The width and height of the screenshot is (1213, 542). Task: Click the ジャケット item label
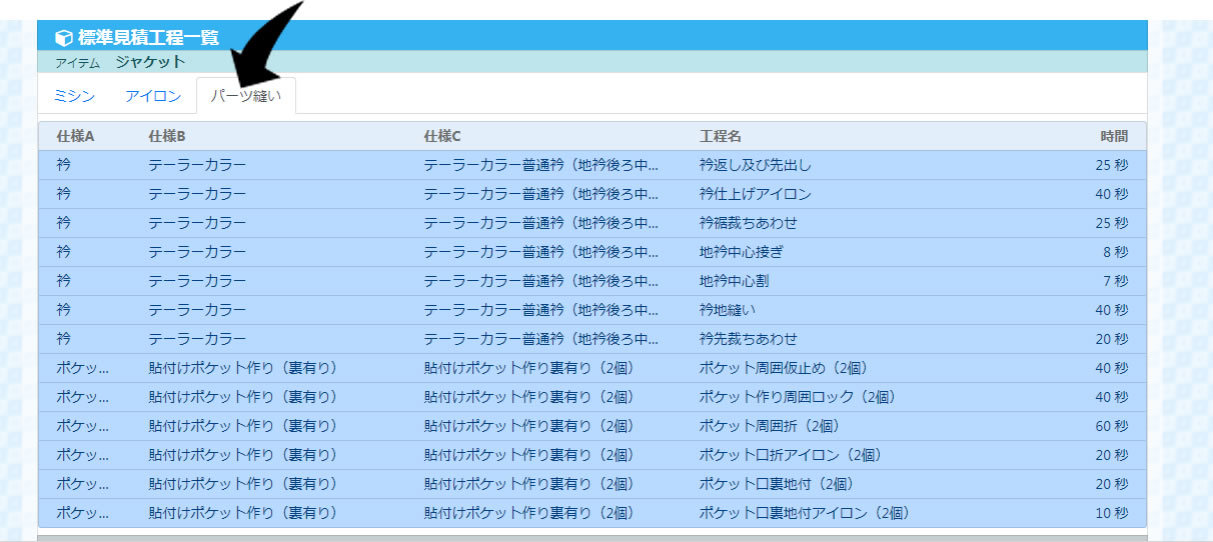150,61
